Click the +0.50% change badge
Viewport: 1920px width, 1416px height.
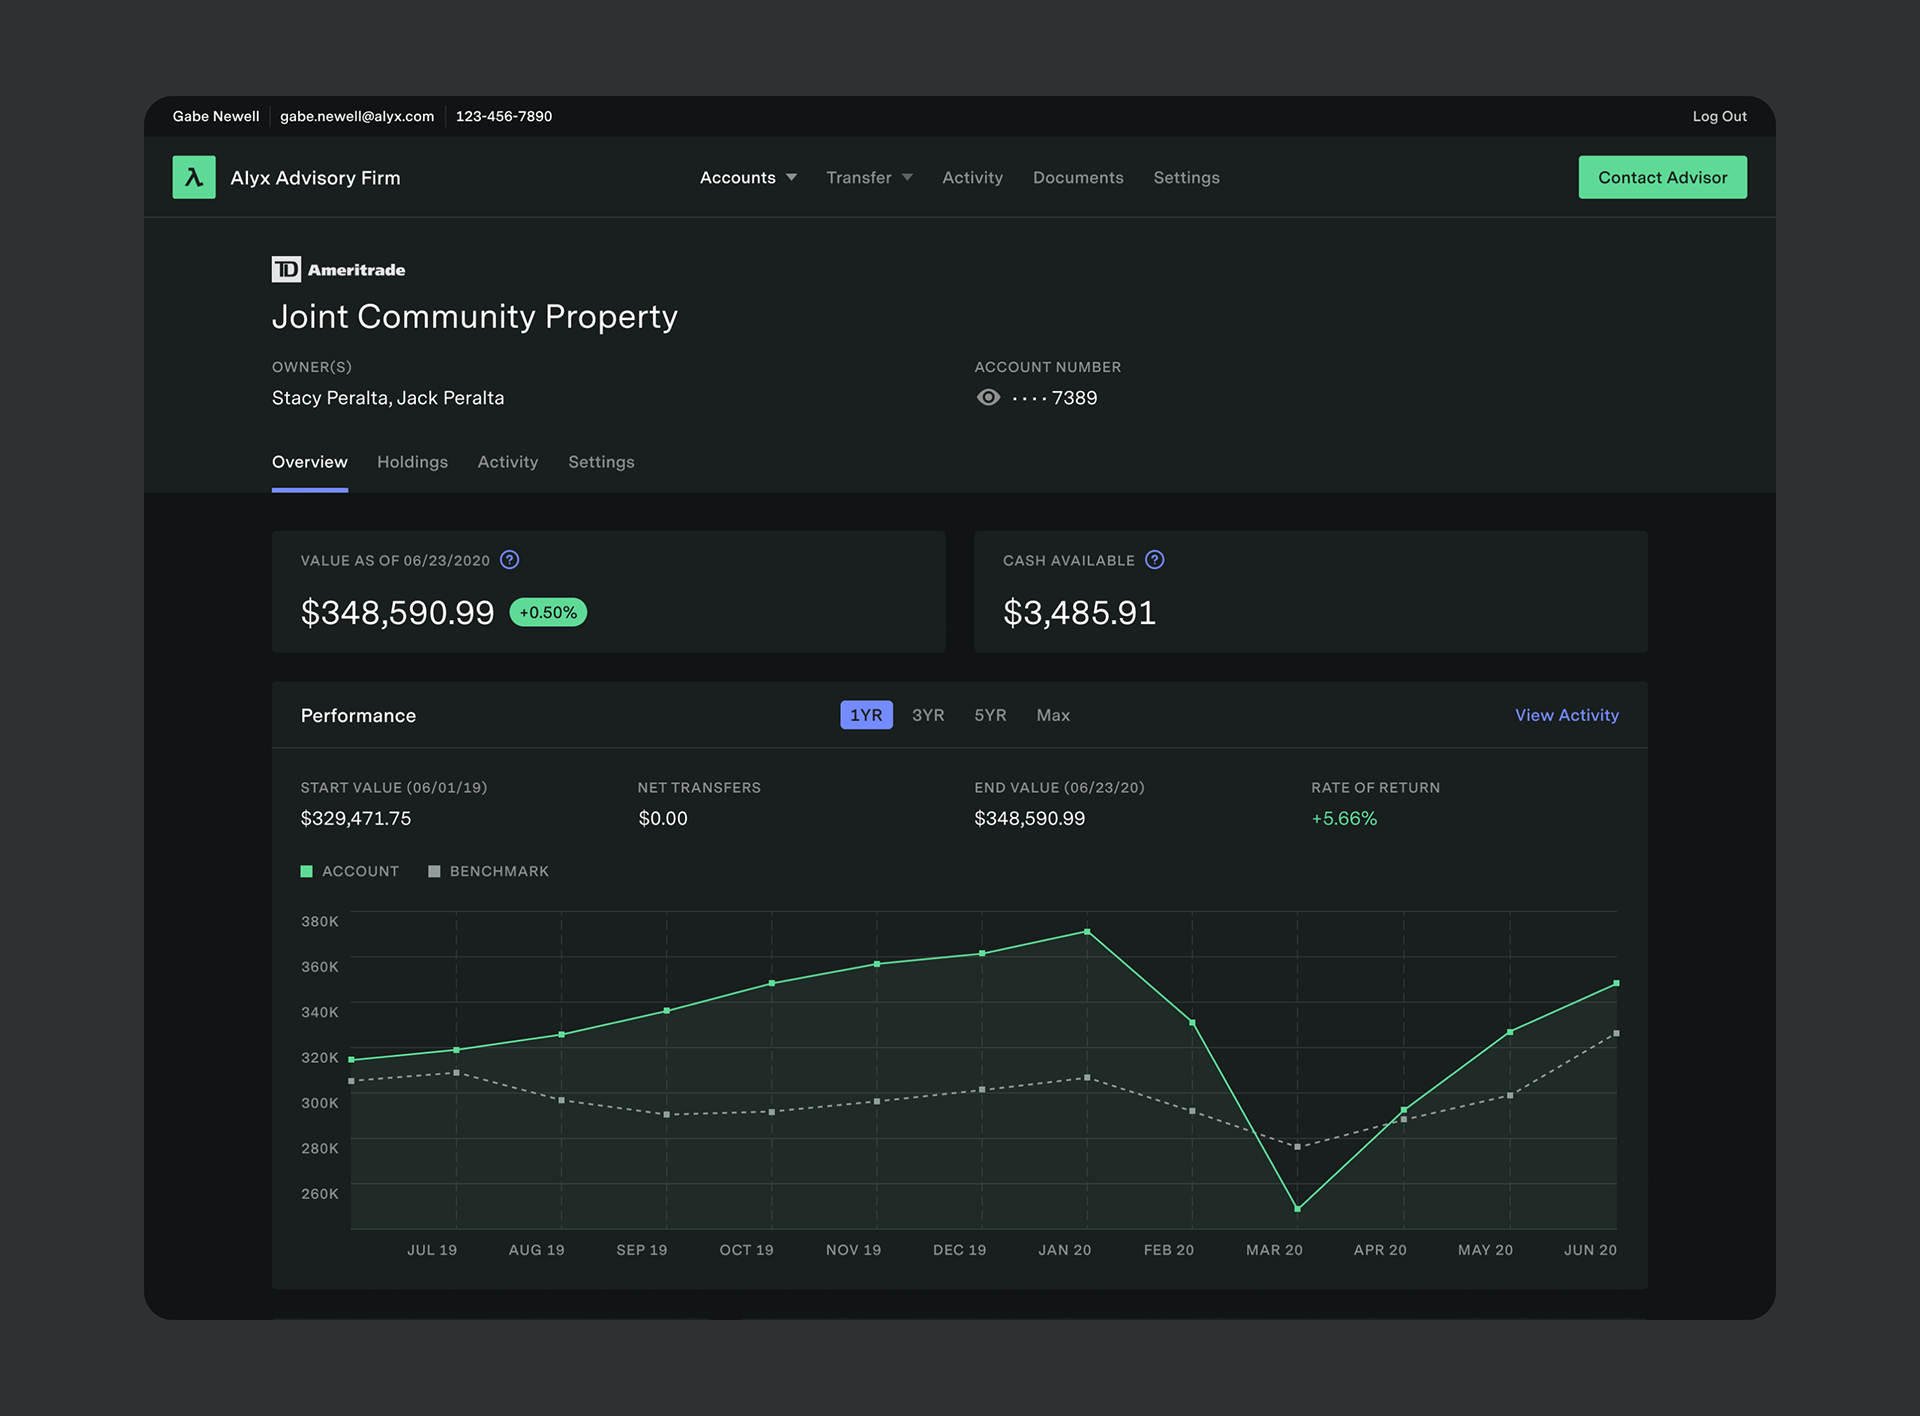[x=548, y=612]
